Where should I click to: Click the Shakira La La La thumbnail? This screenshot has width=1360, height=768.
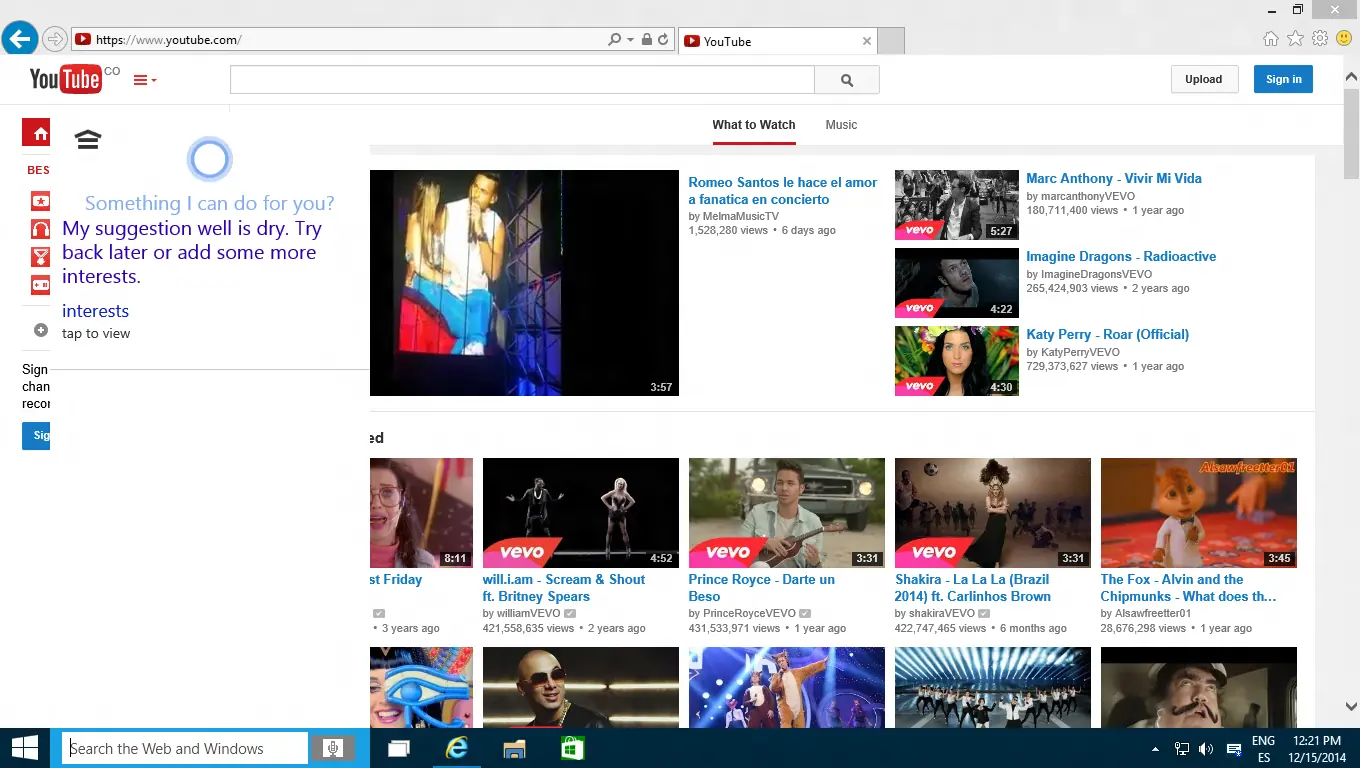point(992,513)
